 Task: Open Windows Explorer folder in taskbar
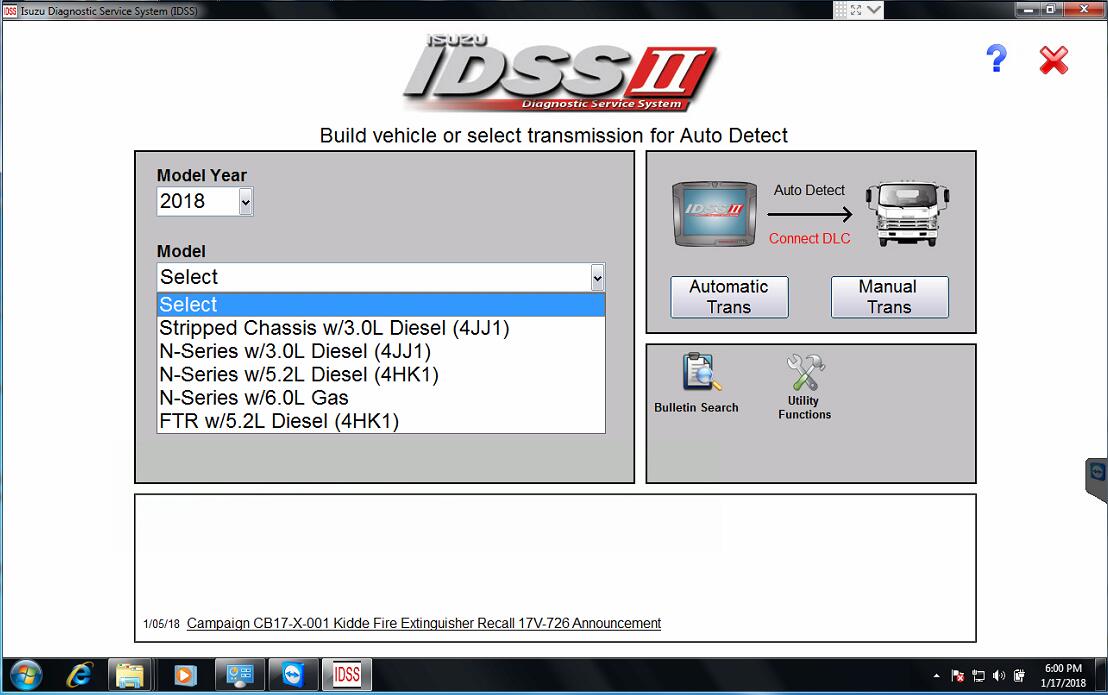pyautogui.click(x=131, y=676)
